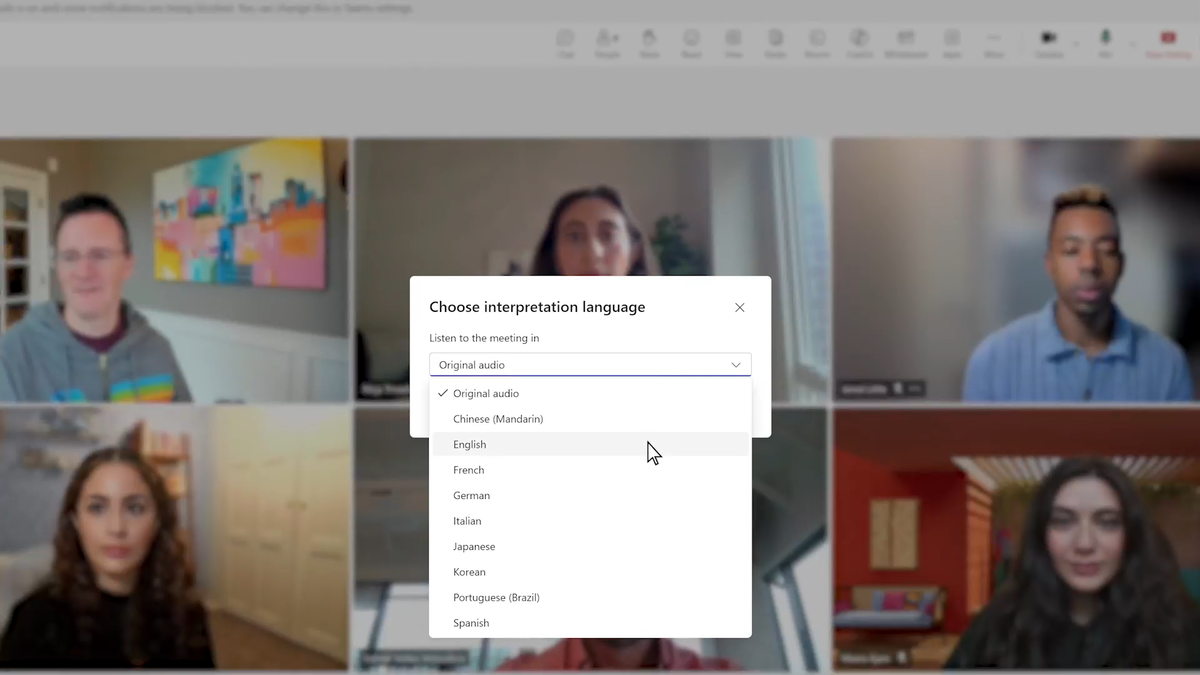The width and height of the screenshot is (1200, 675).
Task: Select English as interpretation language
Action: 470,444
